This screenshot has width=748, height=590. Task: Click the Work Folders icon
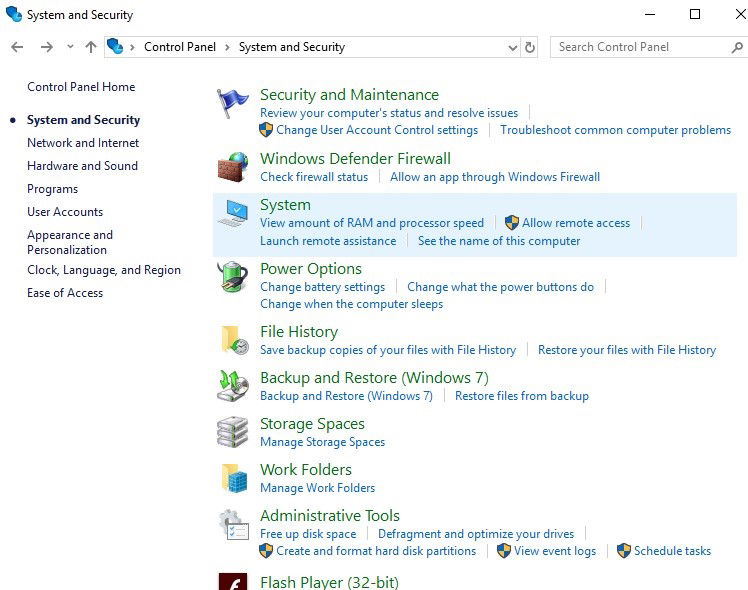(x=234, y=478)
